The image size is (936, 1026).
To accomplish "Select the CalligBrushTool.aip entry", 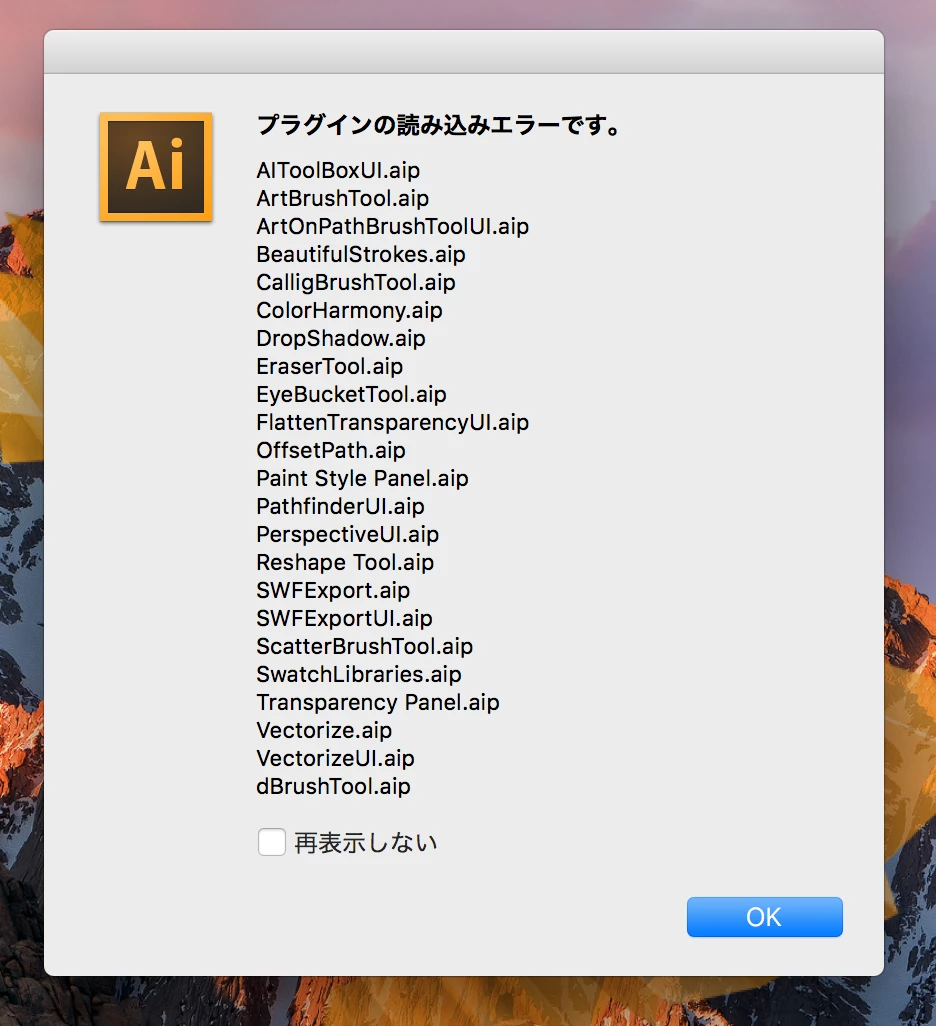I will click(x=355, y=283).
